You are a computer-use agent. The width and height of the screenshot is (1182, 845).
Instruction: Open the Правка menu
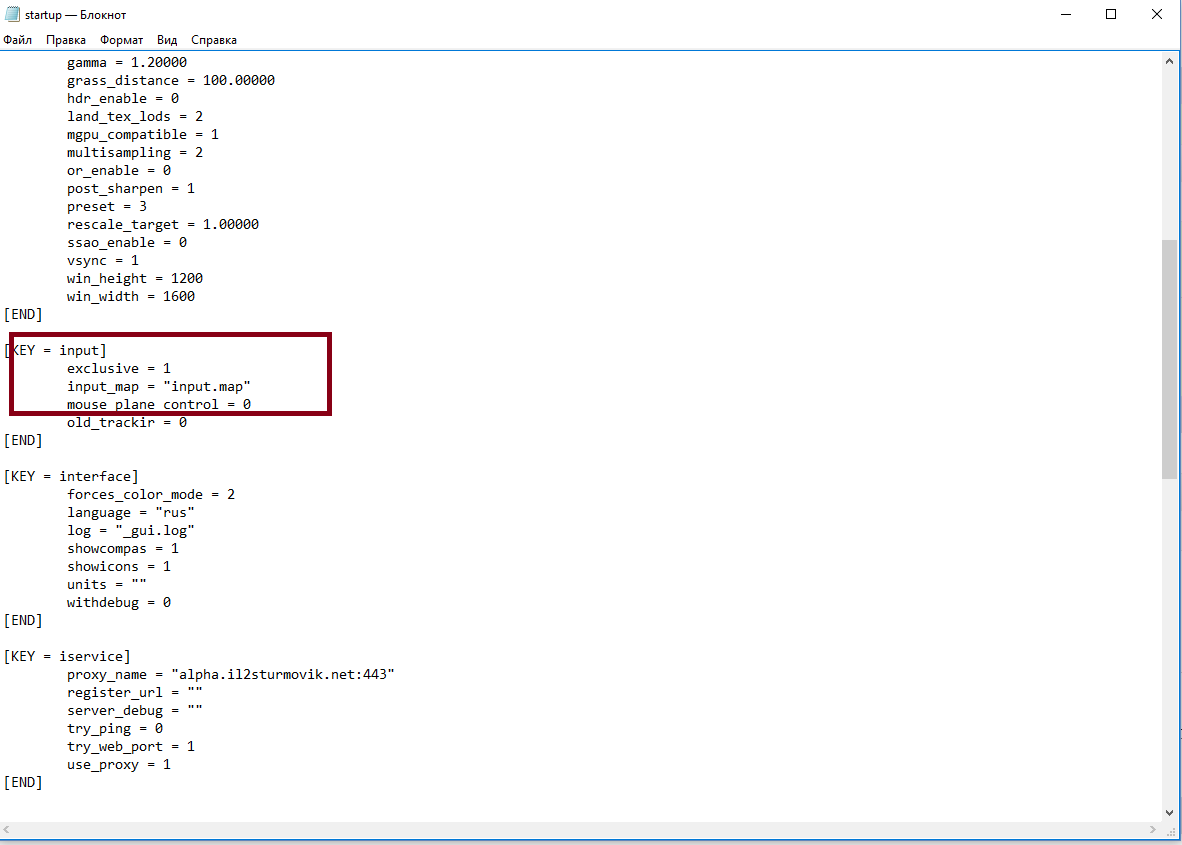66,40
